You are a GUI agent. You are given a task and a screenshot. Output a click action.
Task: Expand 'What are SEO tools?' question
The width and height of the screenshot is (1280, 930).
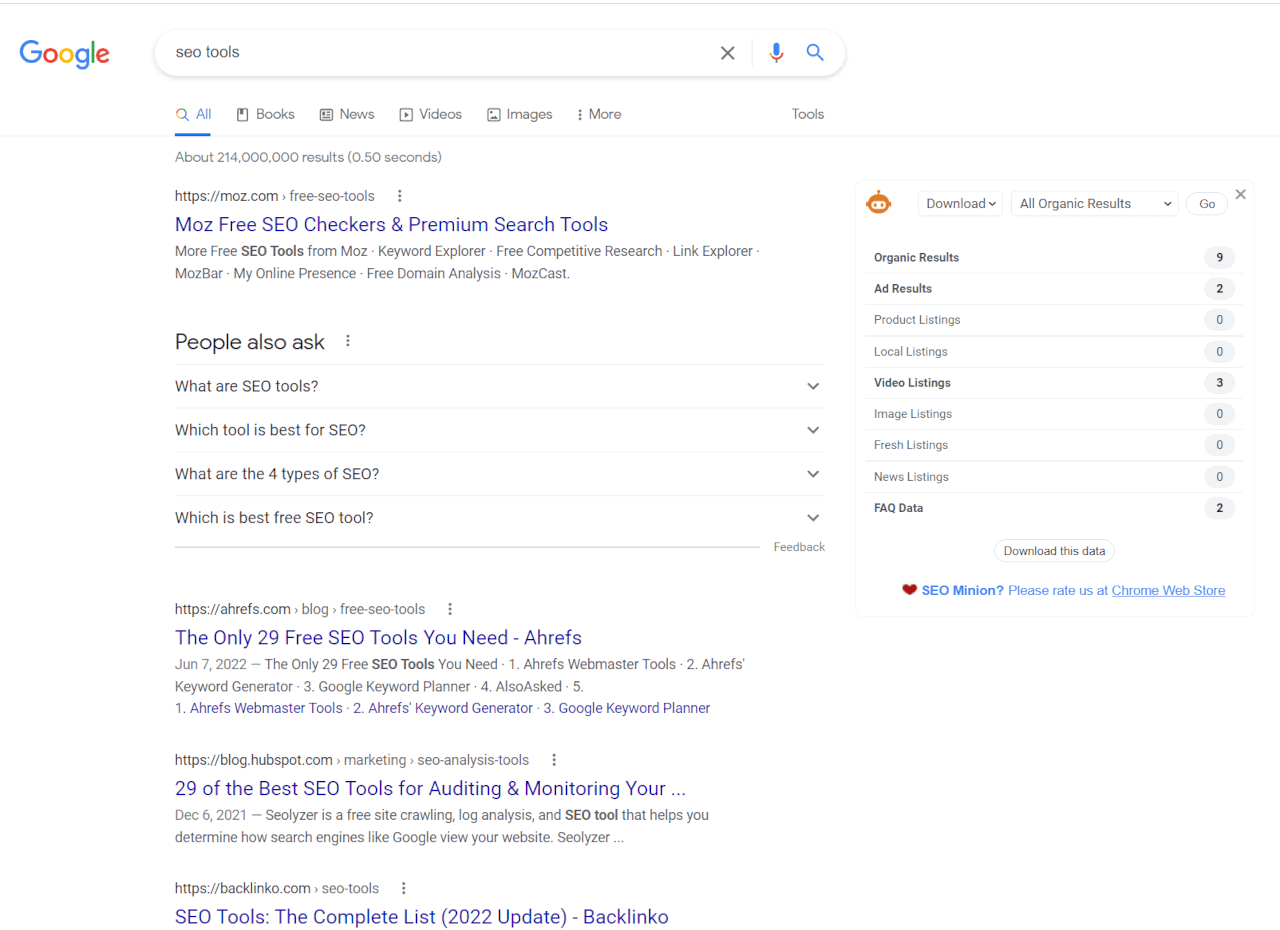tap(499, 386)
